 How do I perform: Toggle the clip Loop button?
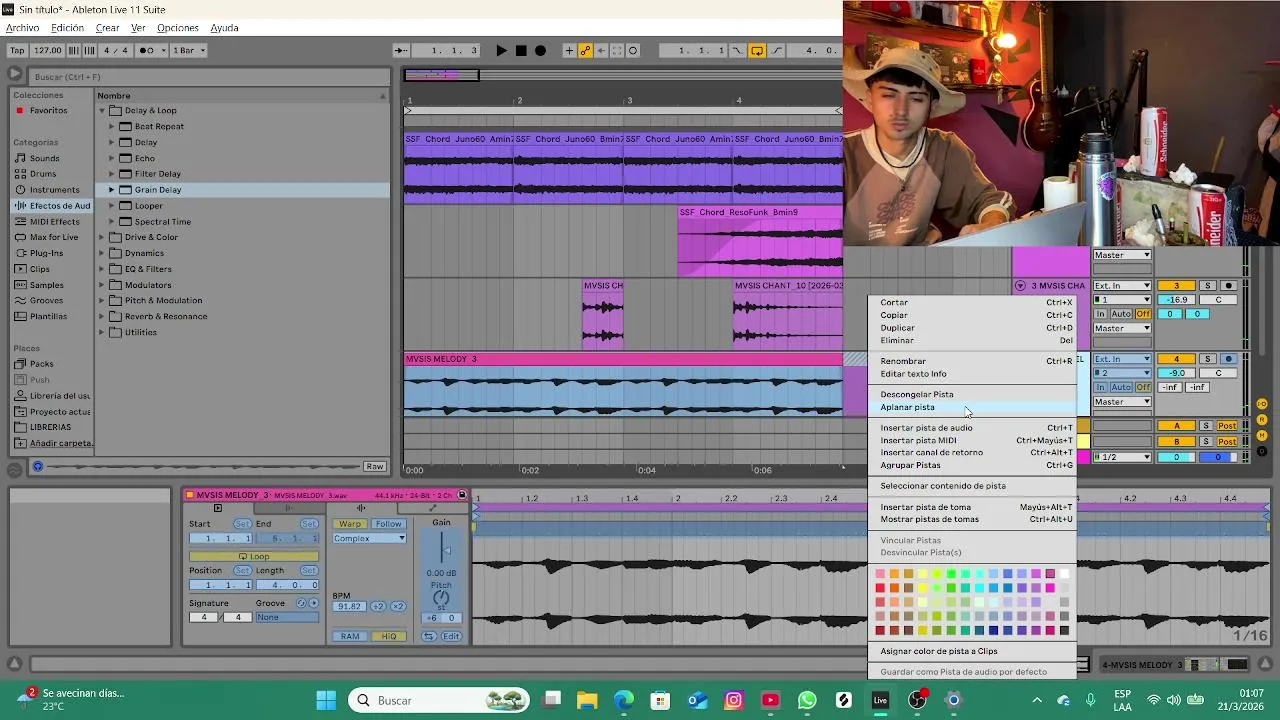254,556
